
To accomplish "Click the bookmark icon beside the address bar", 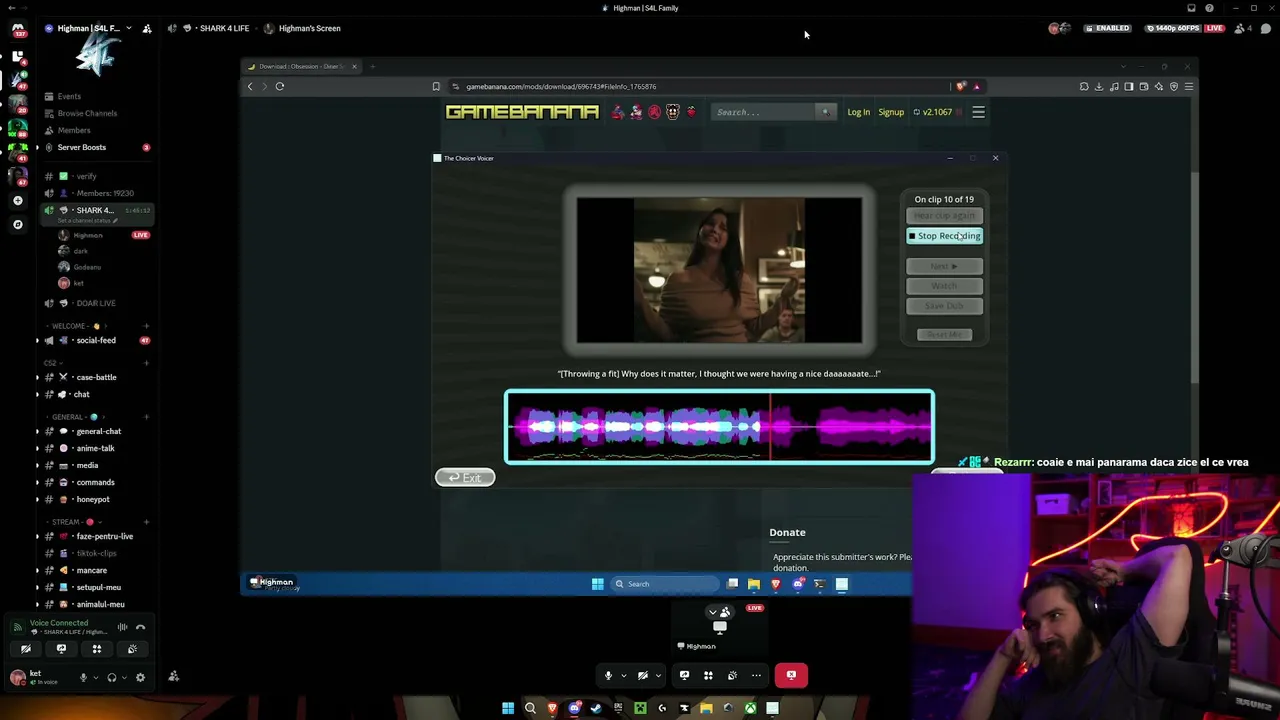I will 436,86.
